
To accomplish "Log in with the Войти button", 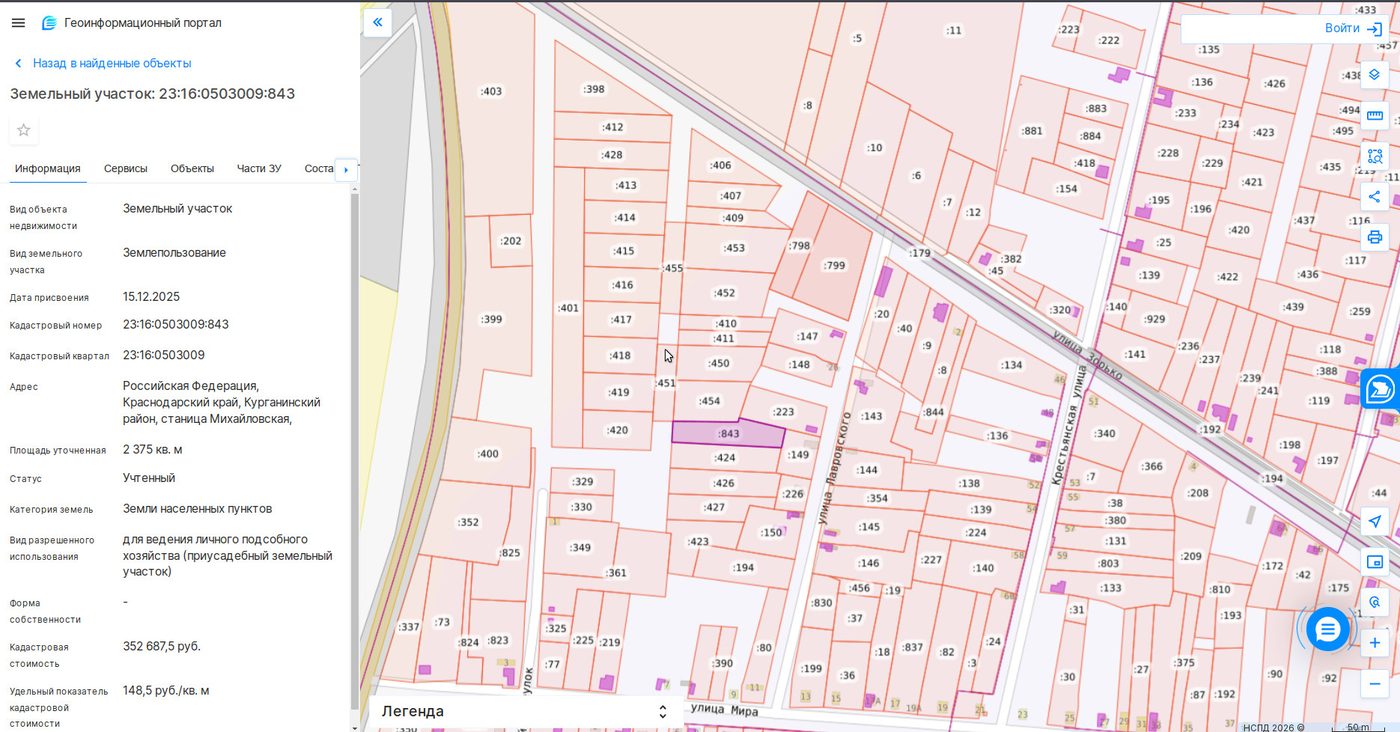I will pyautogui.click(x=1354, y=29).
